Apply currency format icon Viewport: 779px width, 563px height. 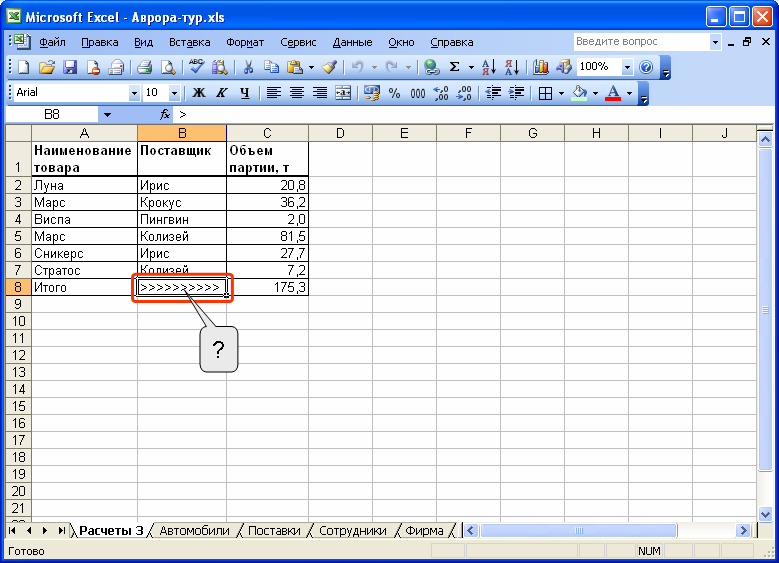click(371, 92)
